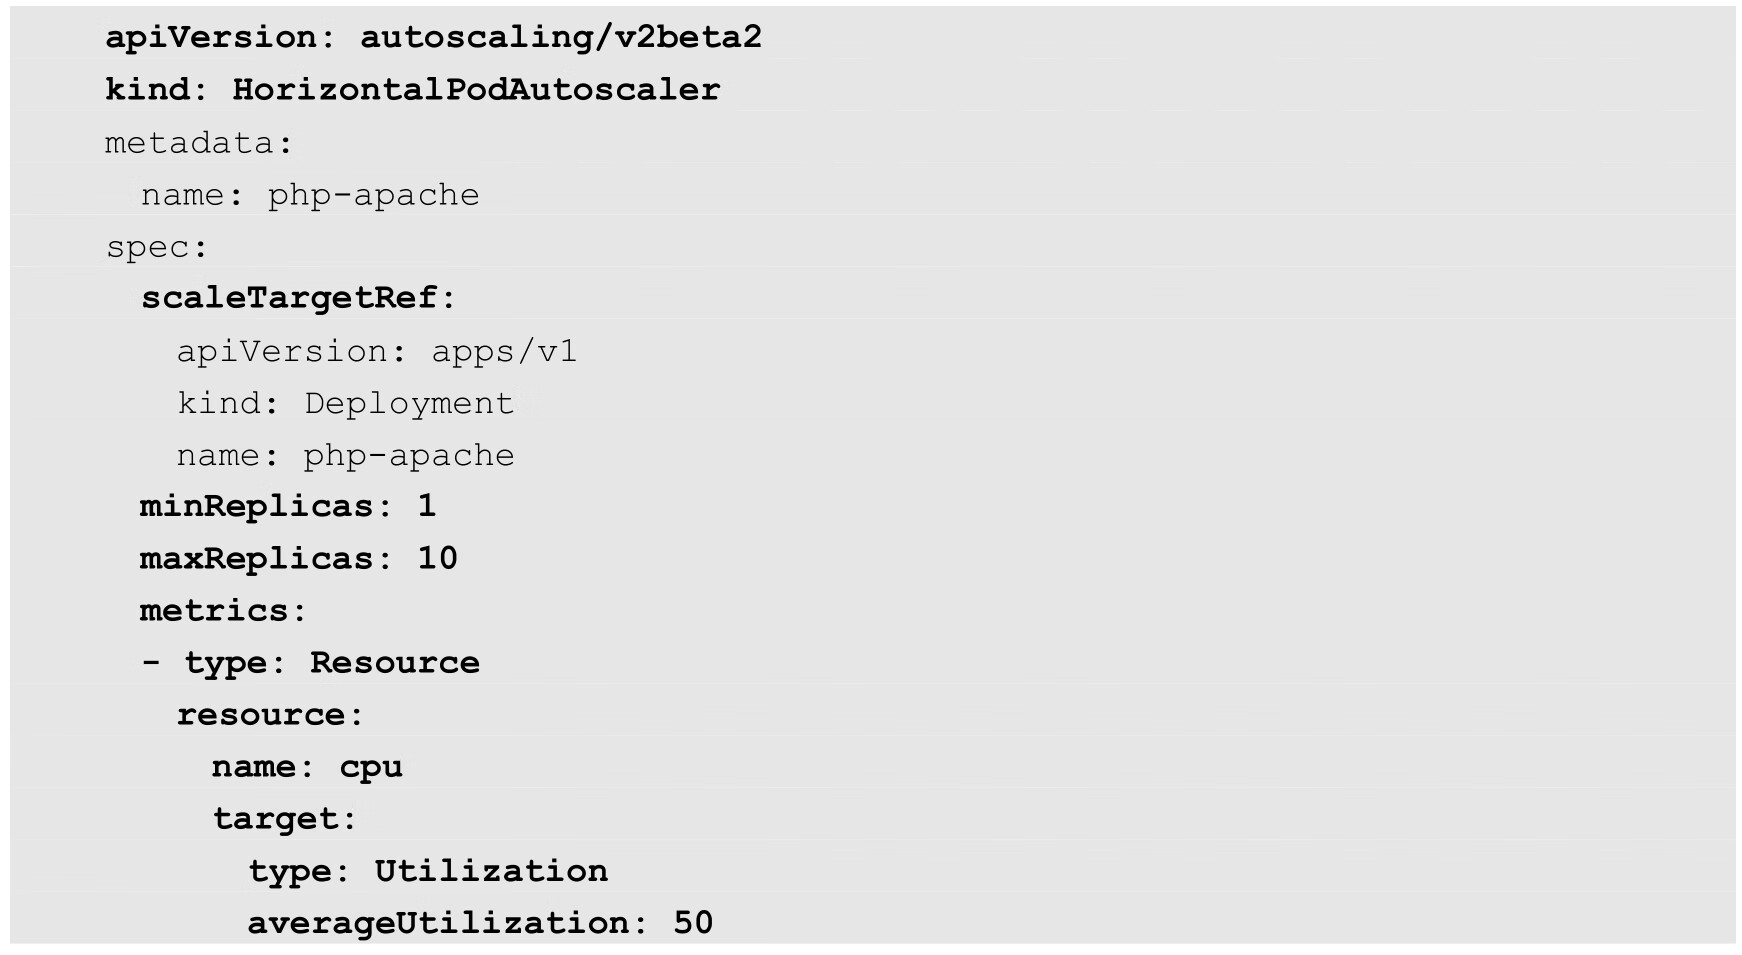Click the maxReplicas key
This screenshot has height=955, width=1742.
256,558
